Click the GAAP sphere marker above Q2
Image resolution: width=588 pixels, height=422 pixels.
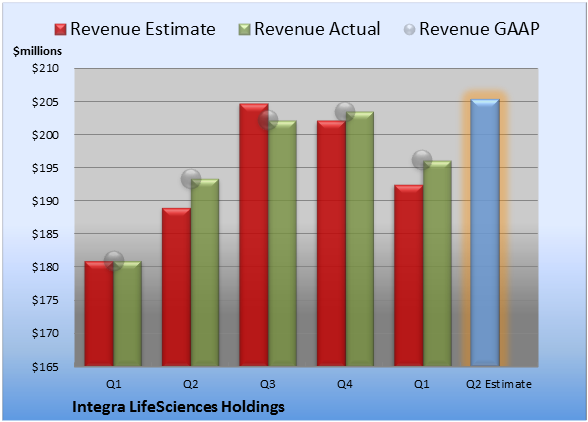[x=191, y=179]
